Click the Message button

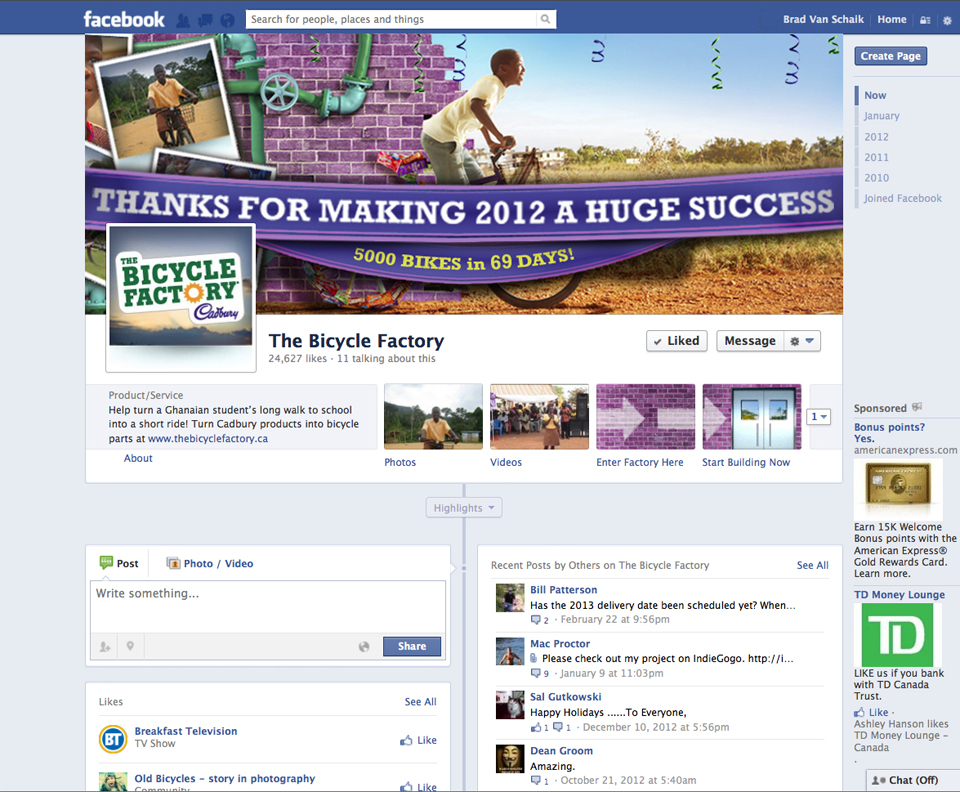[750, 341]
